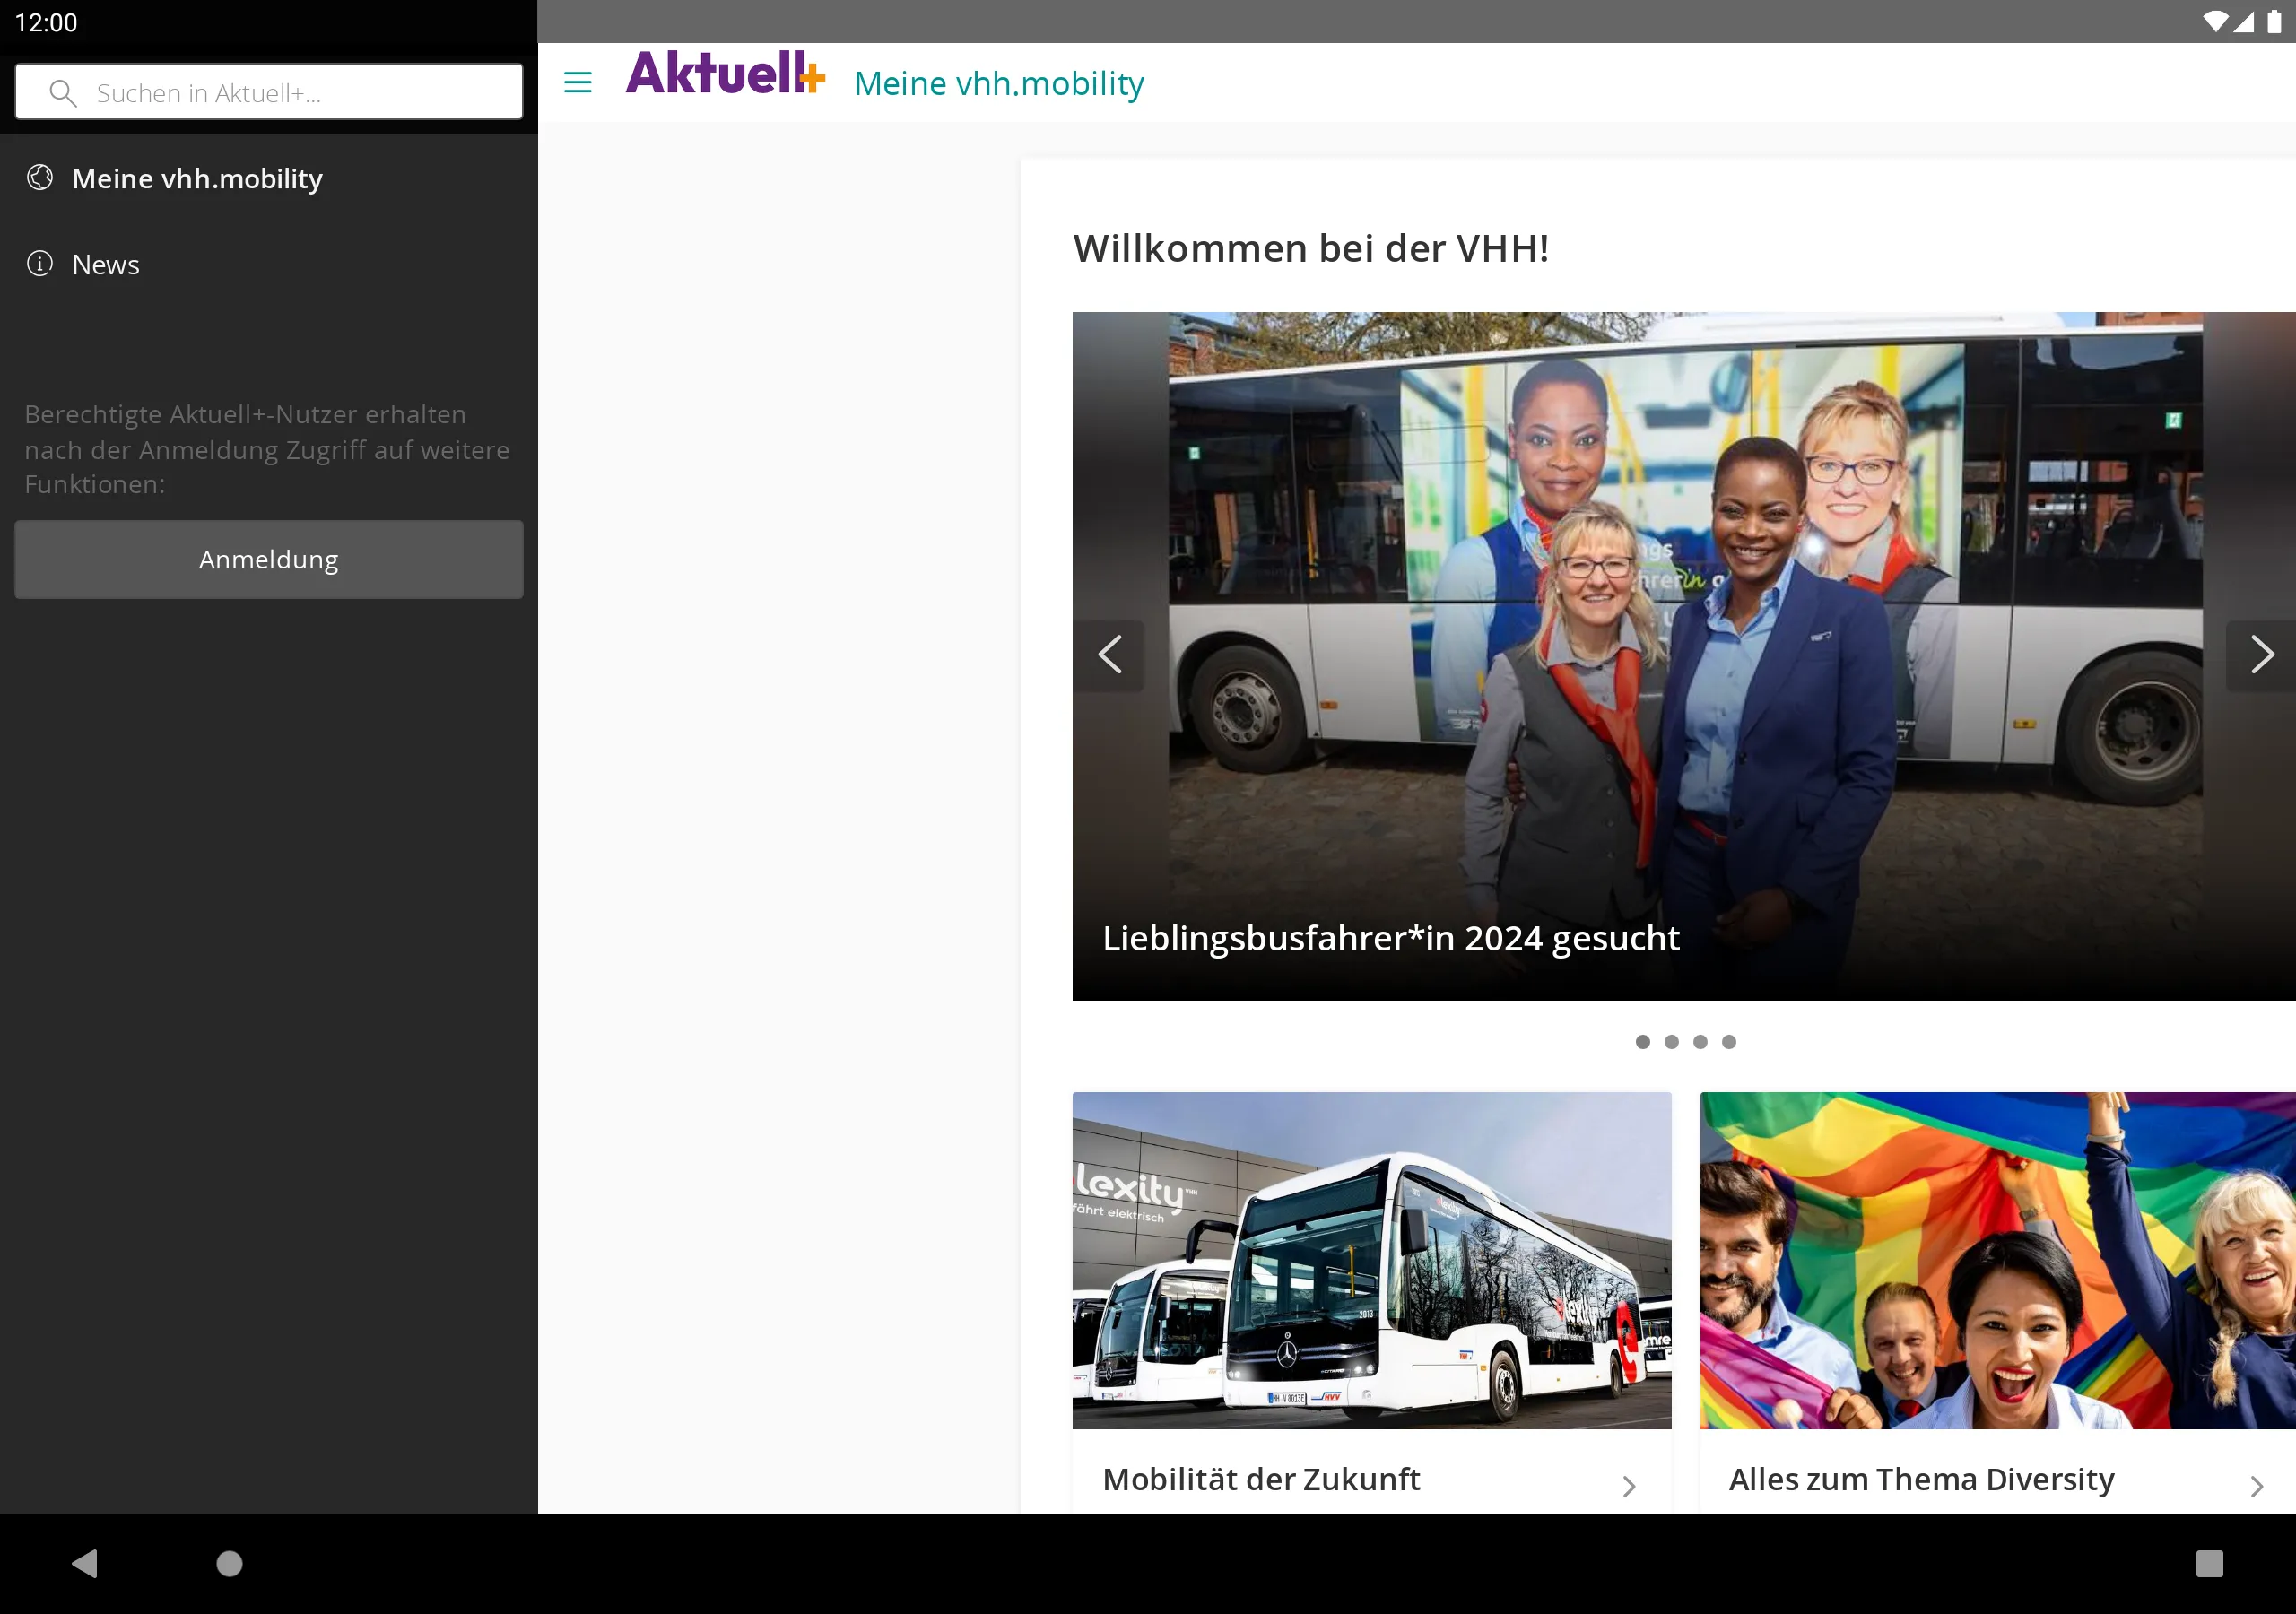Tap the Android recent apps button
Image resolution: width=2296 pixels, height=1614 pixels.
(2209, 1563)
